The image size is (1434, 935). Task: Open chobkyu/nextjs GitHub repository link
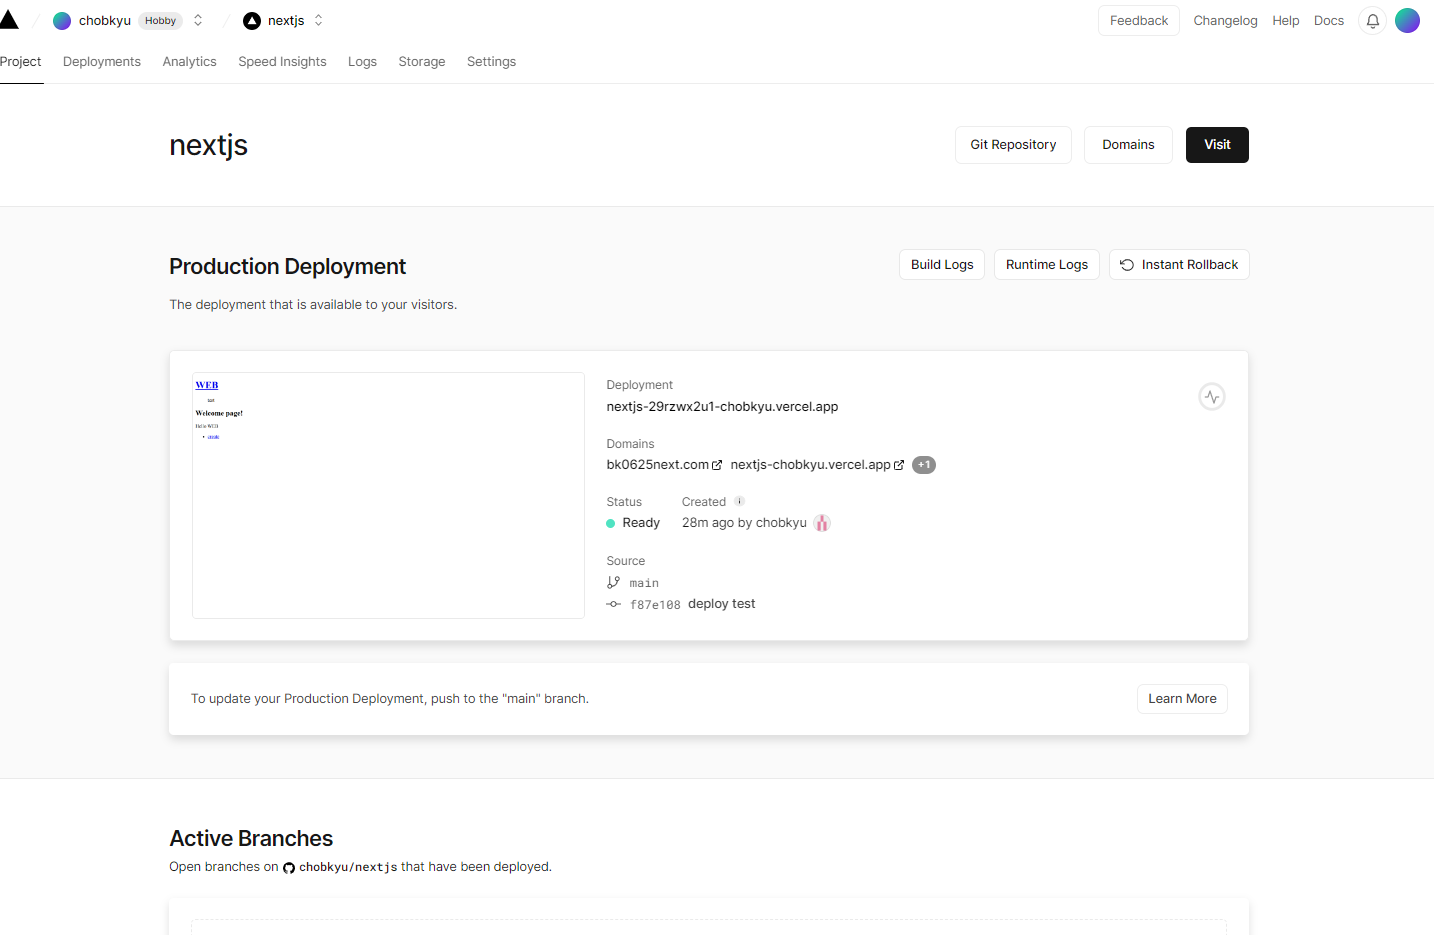coord(348,867)
